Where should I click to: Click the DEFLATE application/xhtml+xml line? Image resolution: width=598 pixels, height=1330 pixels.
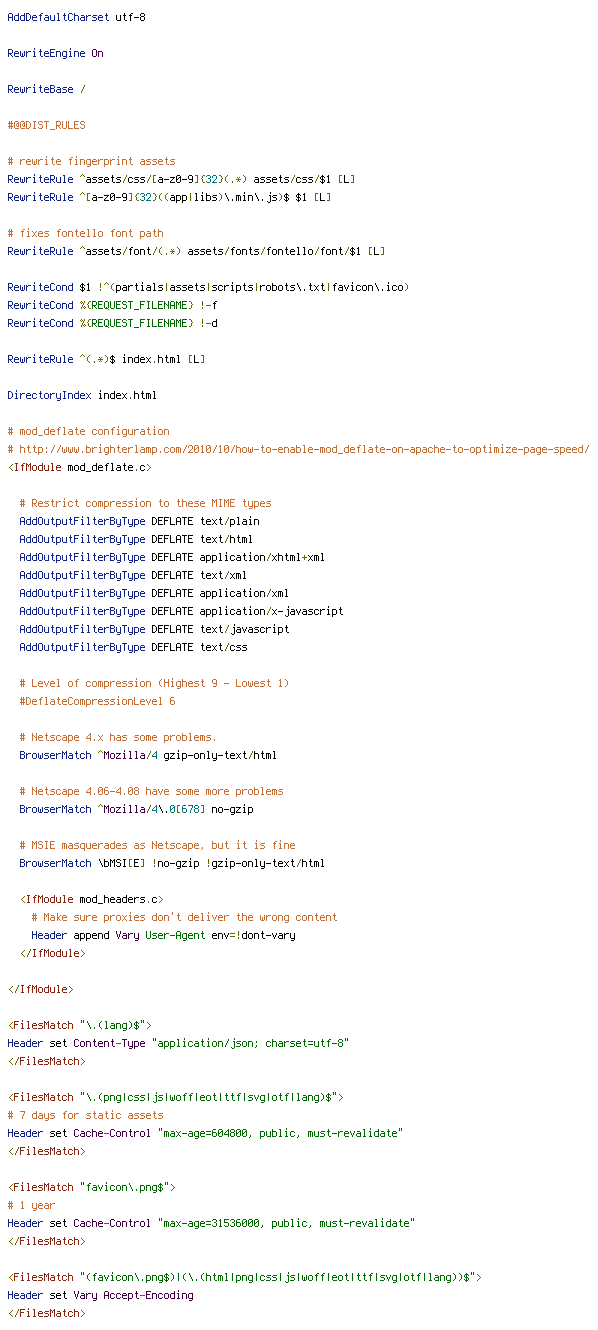(x=172, y=558)
